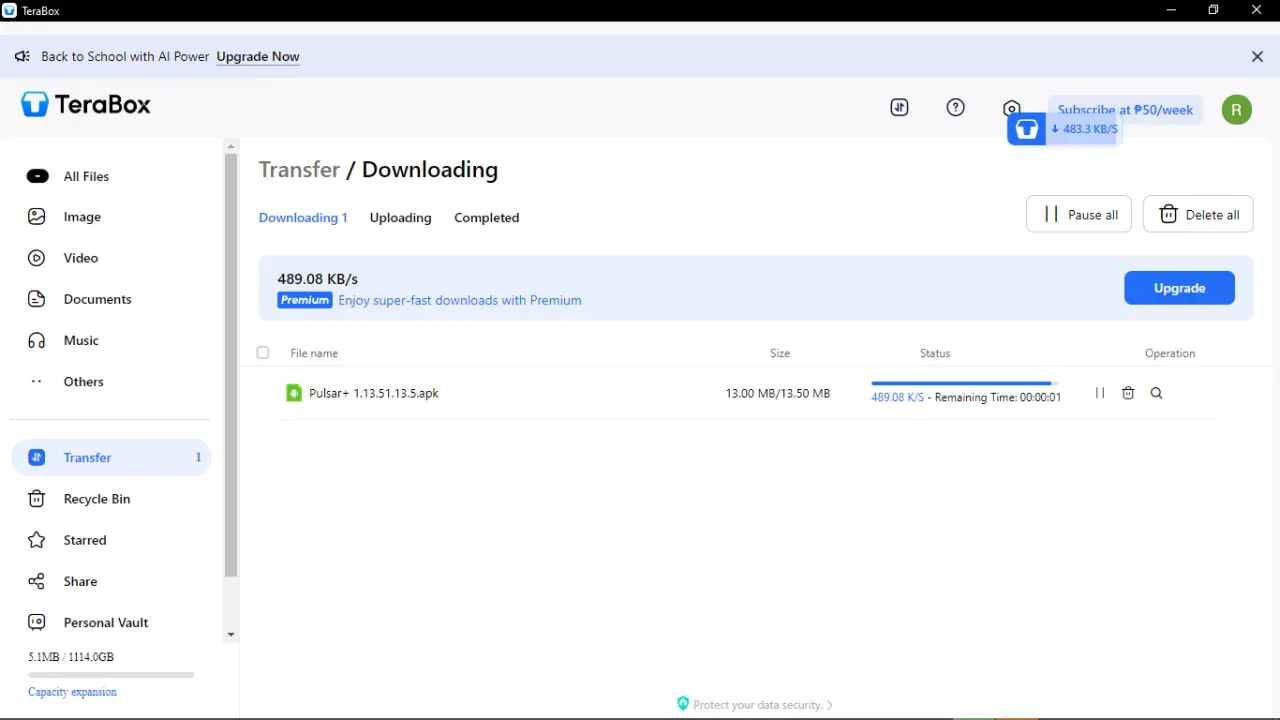
Task: Click the Premium badge label
Action: coord(305,300)
